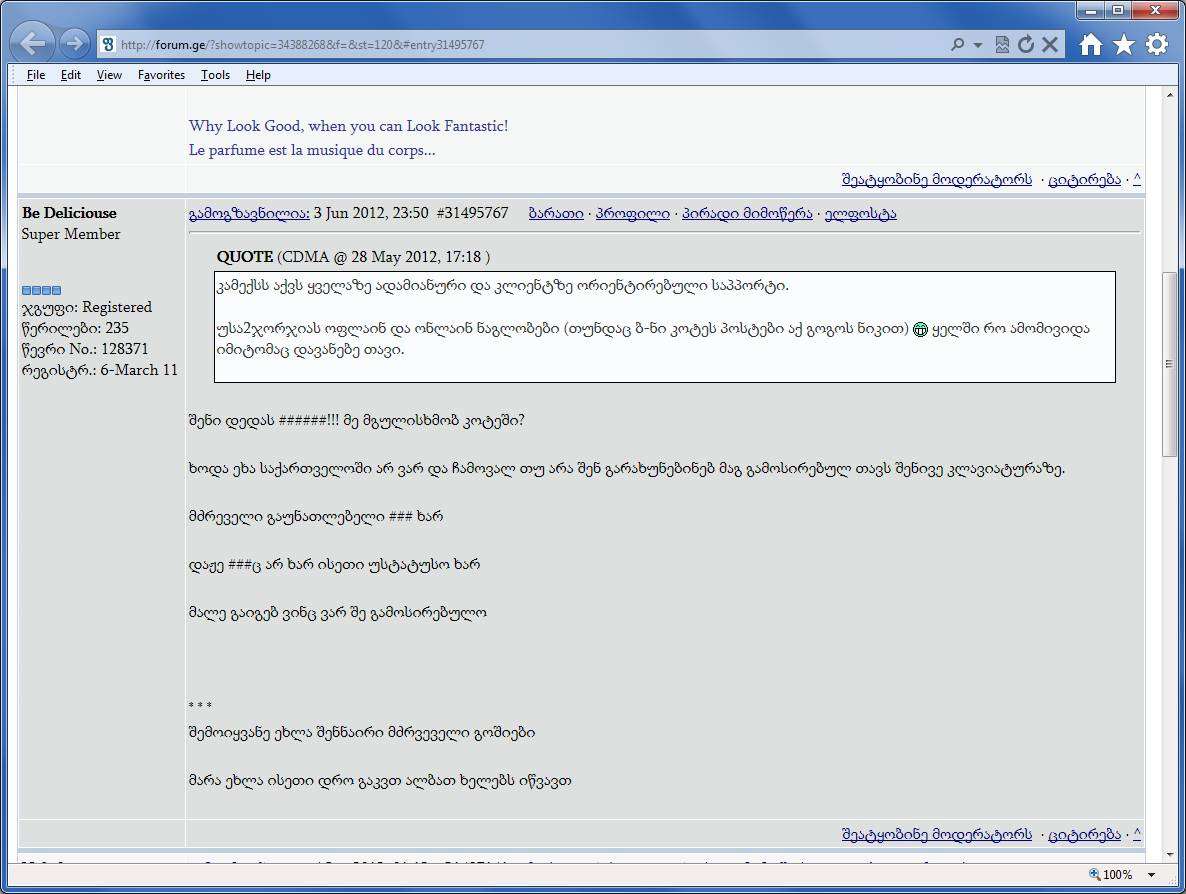Open Favorites star icon
This screenshot has height=894, width=1186.
1124,45
